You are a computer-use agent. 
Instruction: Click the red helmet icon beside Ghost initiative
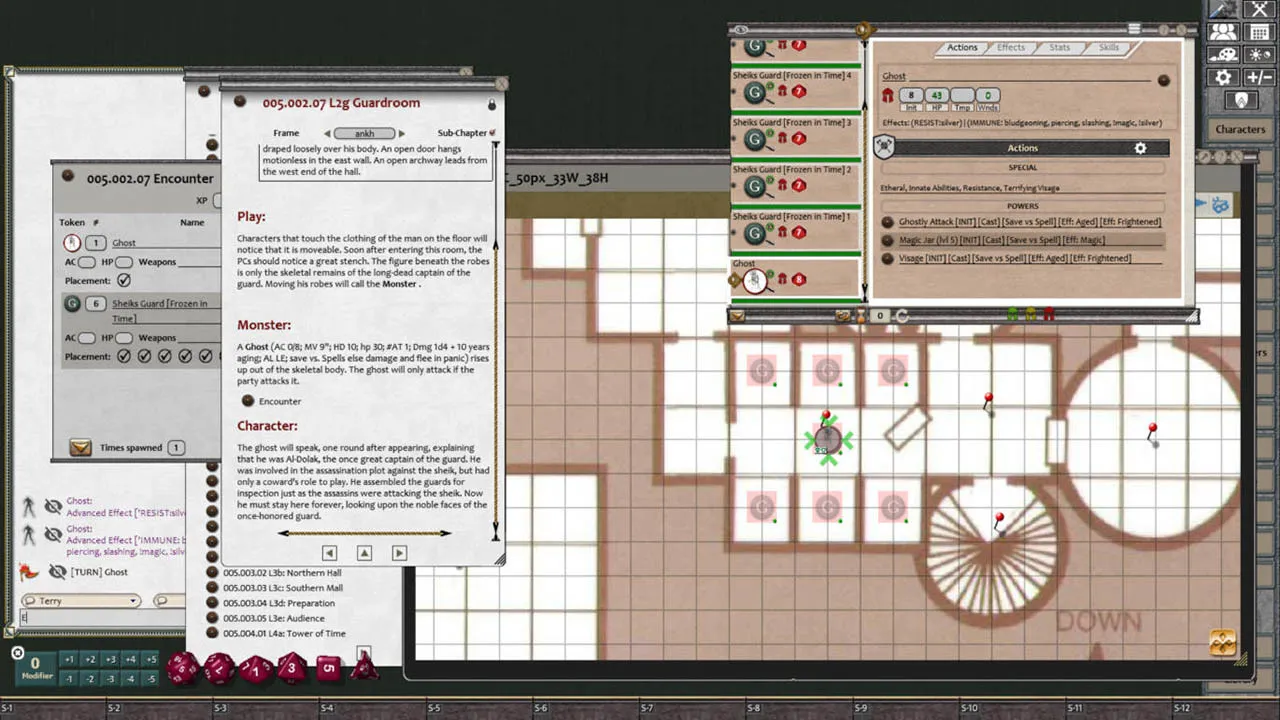pos(887,95)
